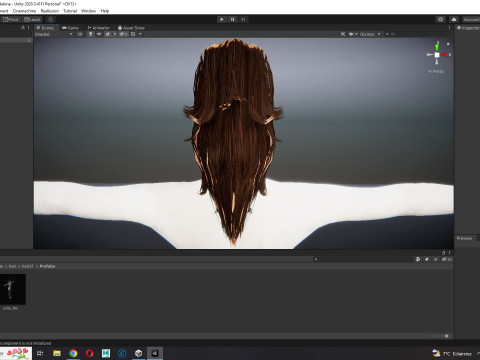
Task: Toggle the 2D view button
Action: click(80, 34)
